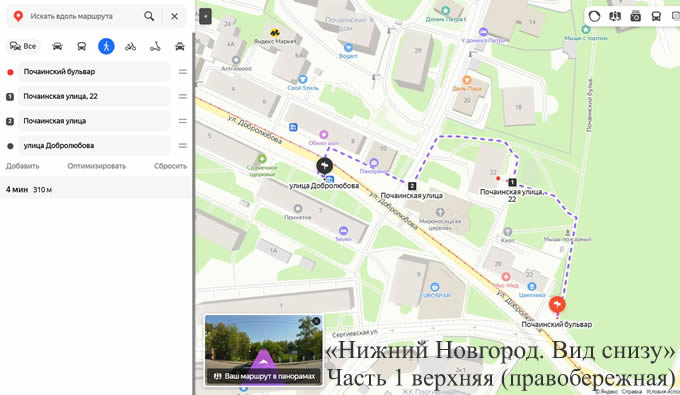The height and width of the screenshot is (395, 680).
Task: Click the 'Оптимизировать' link
Action: (96, 166)
